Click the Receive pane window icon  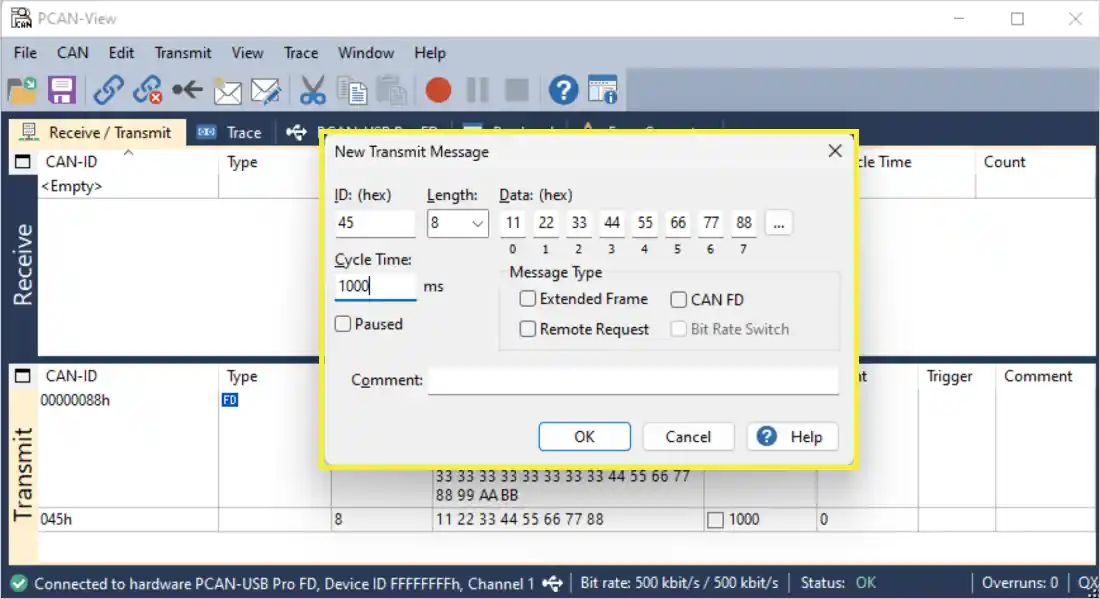coord(22,162)
